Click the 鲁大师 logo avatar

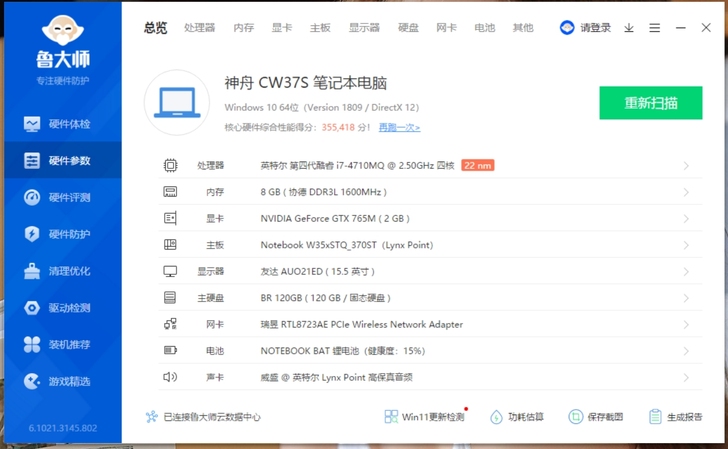click(x=63, y=30)
